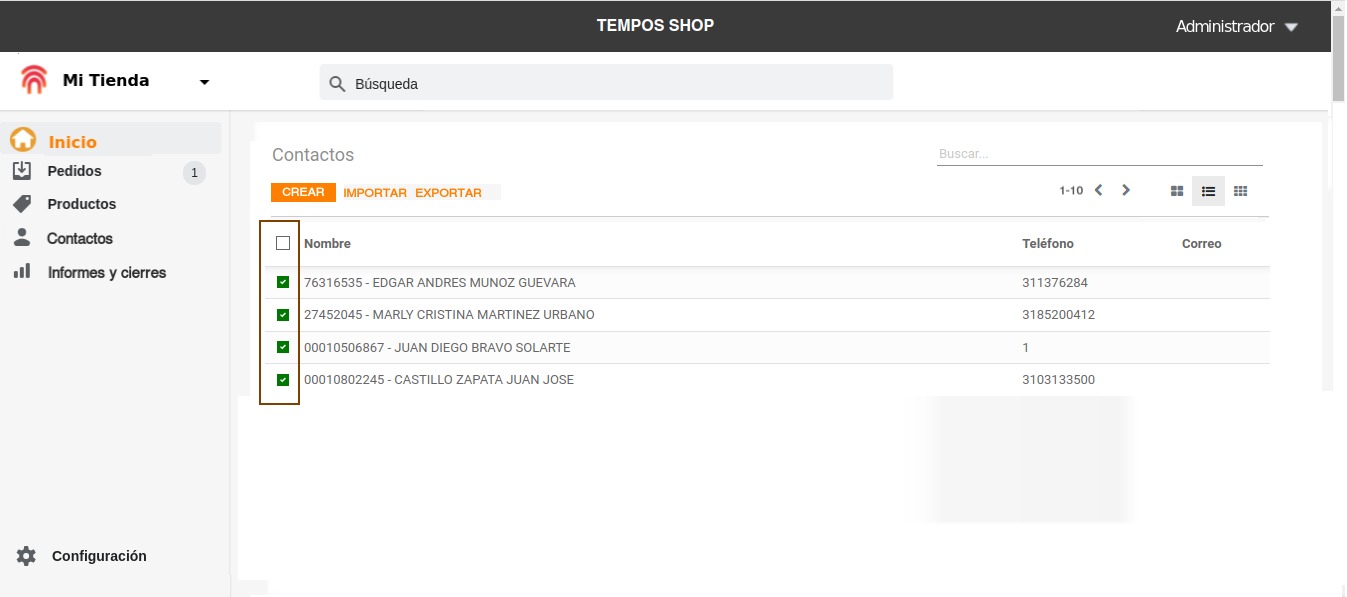Switch to kanban card view
This screenshot has height=597, width=1347.
click(x=1177, y=191)
